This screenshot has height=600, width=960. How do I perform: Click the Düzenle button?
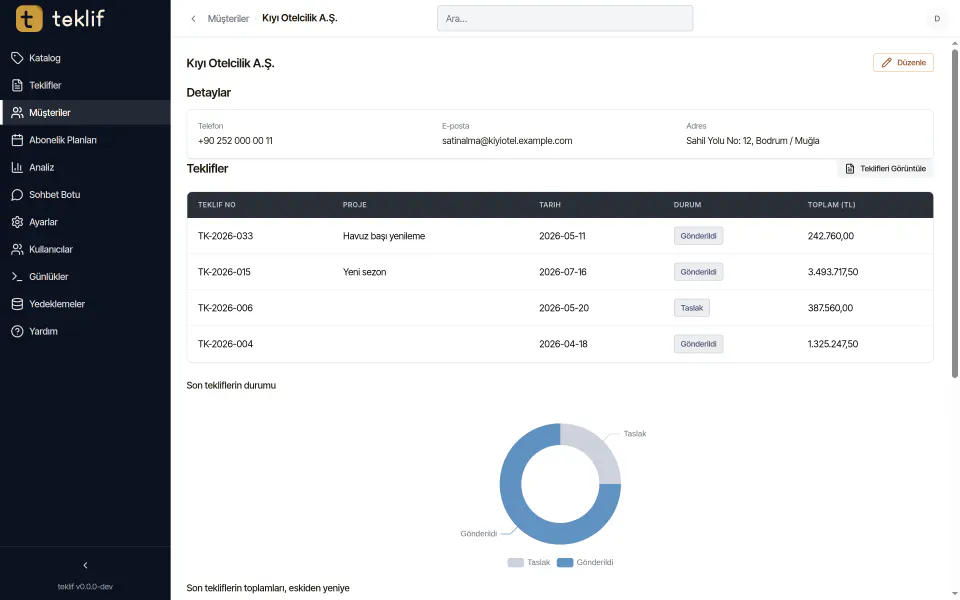point(903,62)
